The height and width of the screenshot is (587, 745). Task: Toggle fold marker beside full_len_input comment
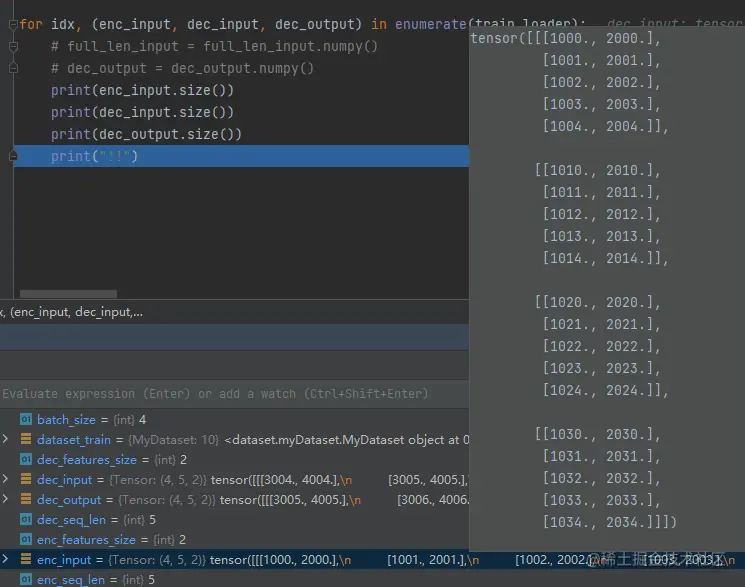tap(13, 46)
